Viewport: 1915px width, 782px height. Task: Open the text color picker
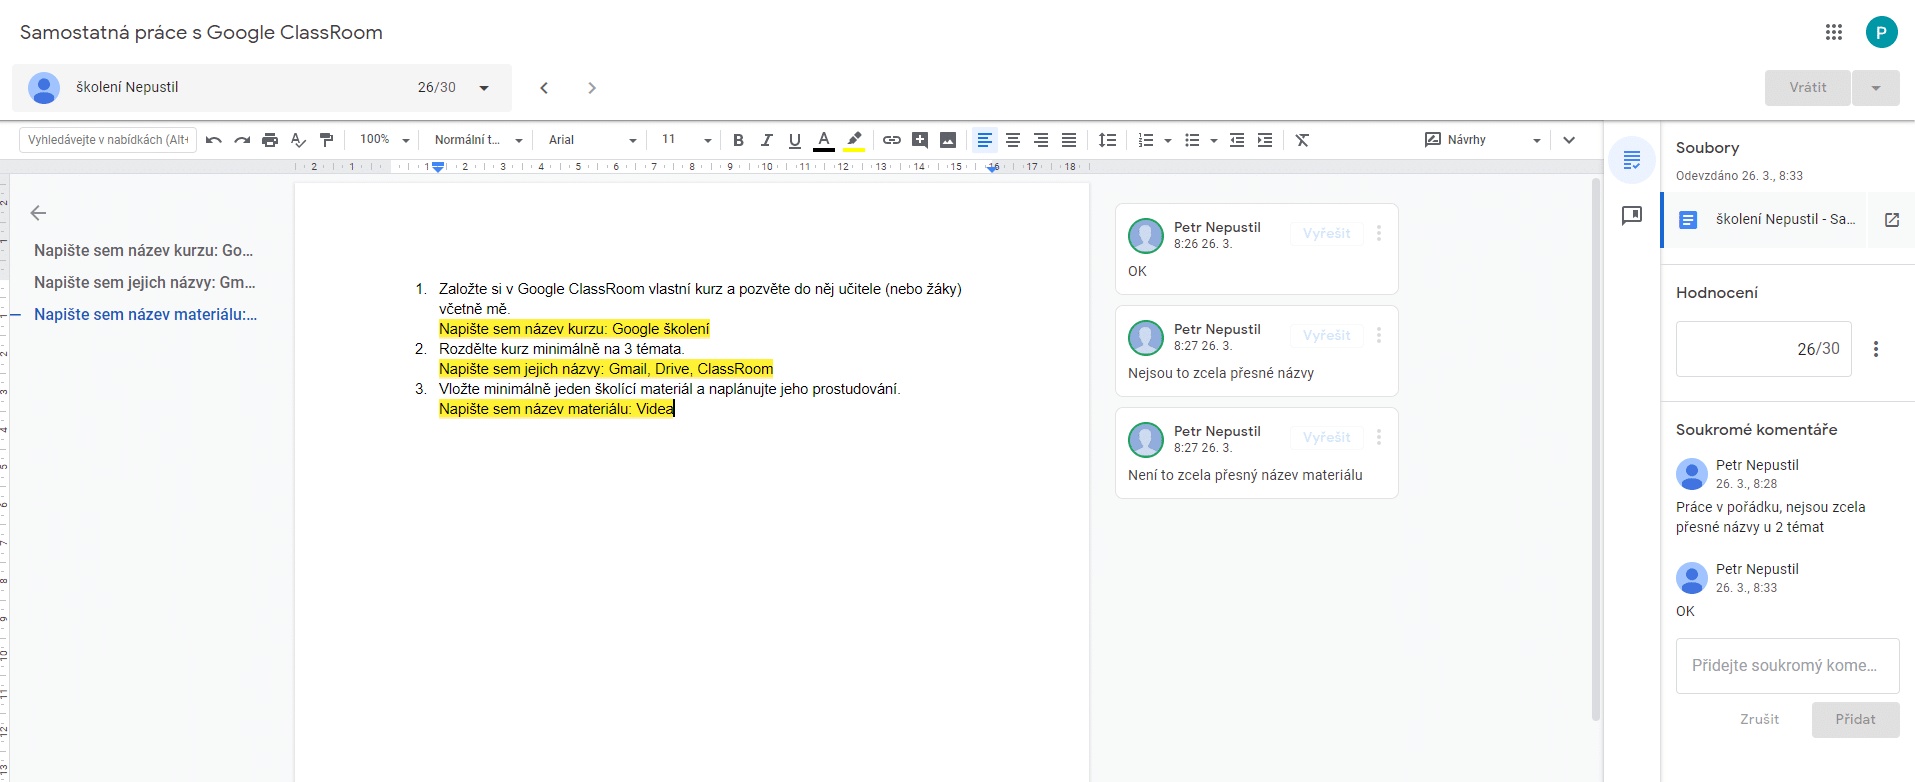(x=823, y=140)
